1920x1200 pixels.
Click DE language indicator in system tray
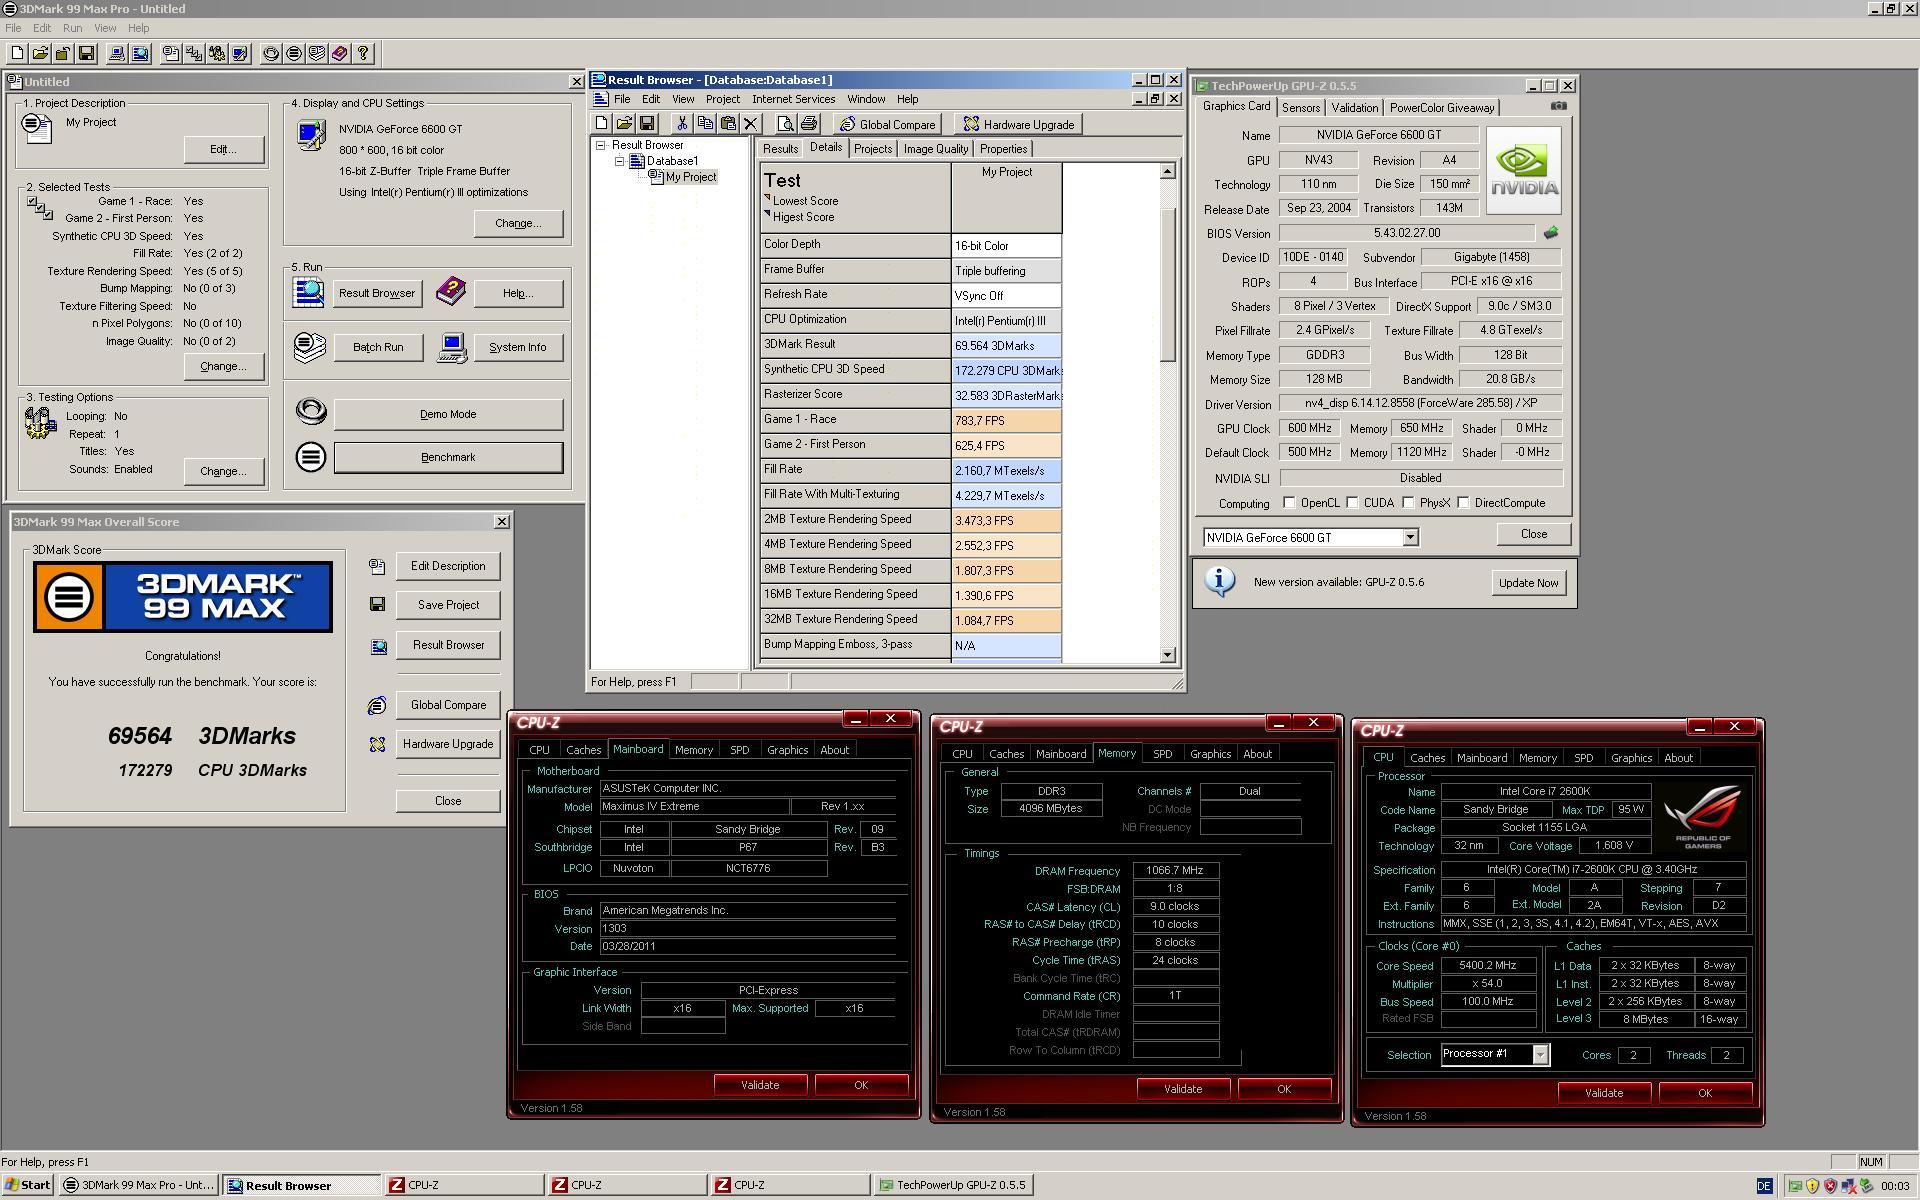pos(1764,1186)
